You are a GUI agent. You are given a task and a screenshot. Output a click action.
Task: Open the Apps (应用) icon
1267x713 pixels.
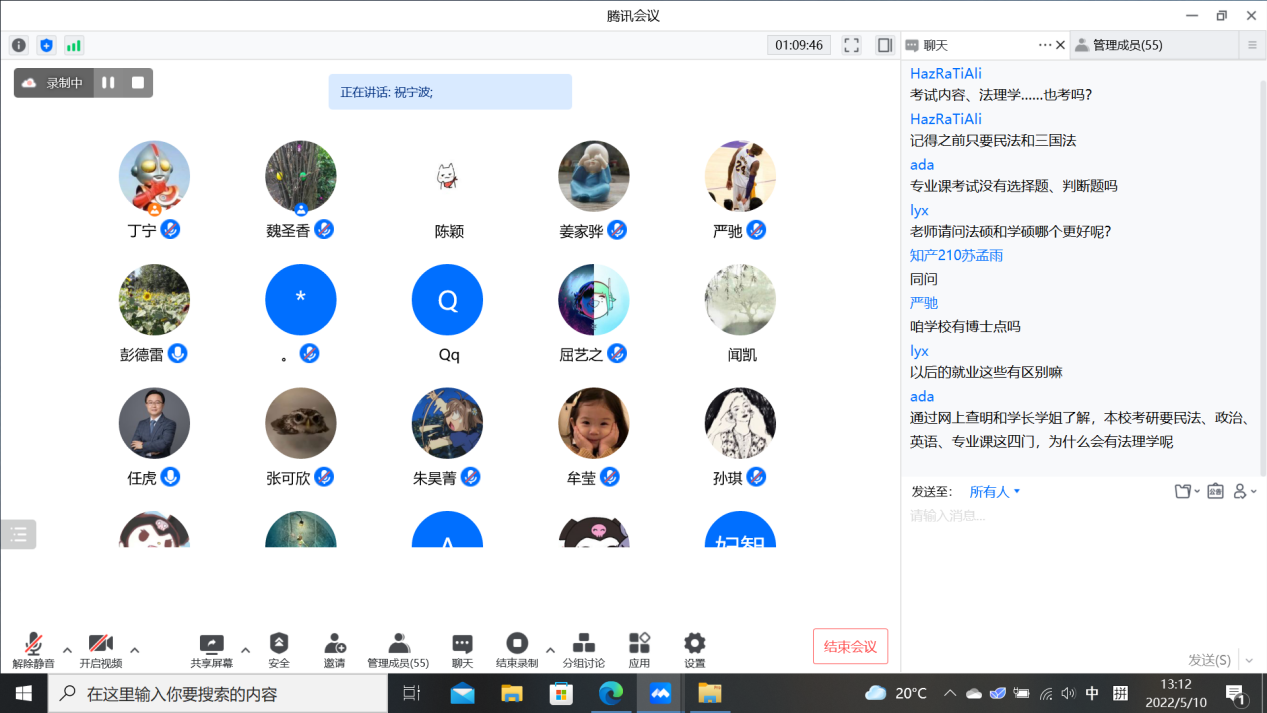pos(639,650)
